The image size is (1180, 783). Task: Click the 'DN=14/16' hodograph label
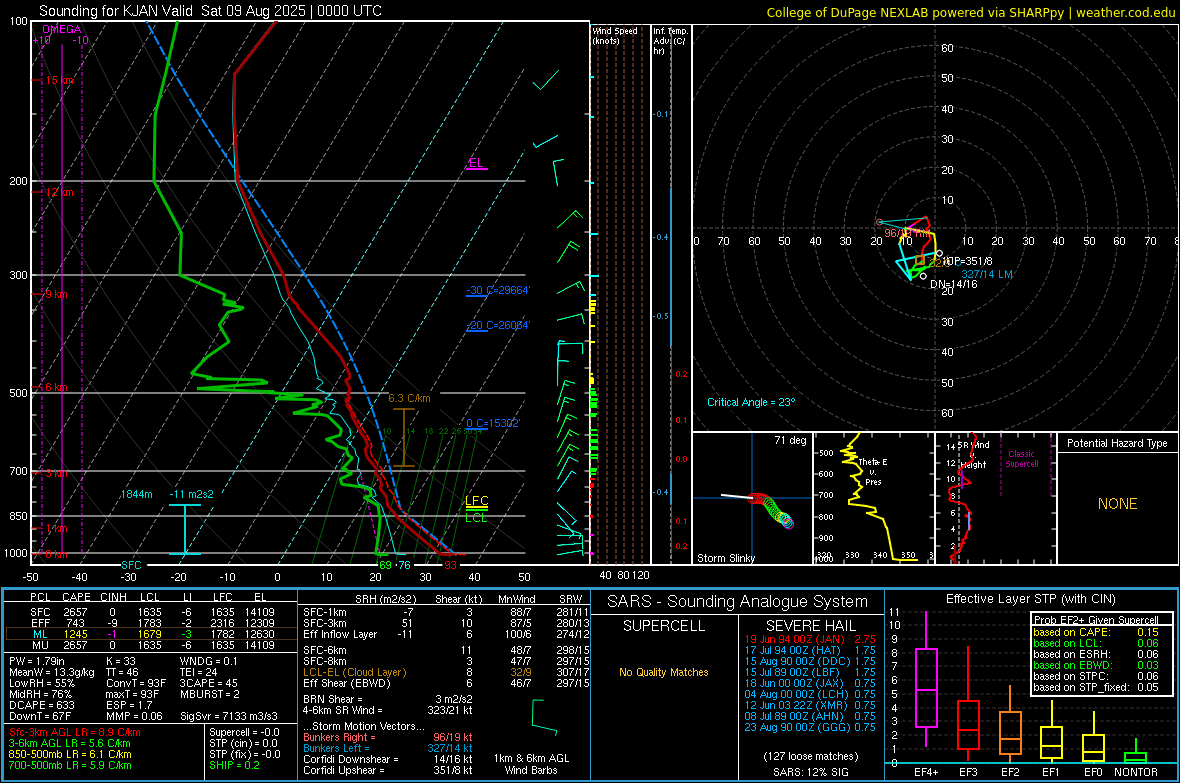(953, 285)
